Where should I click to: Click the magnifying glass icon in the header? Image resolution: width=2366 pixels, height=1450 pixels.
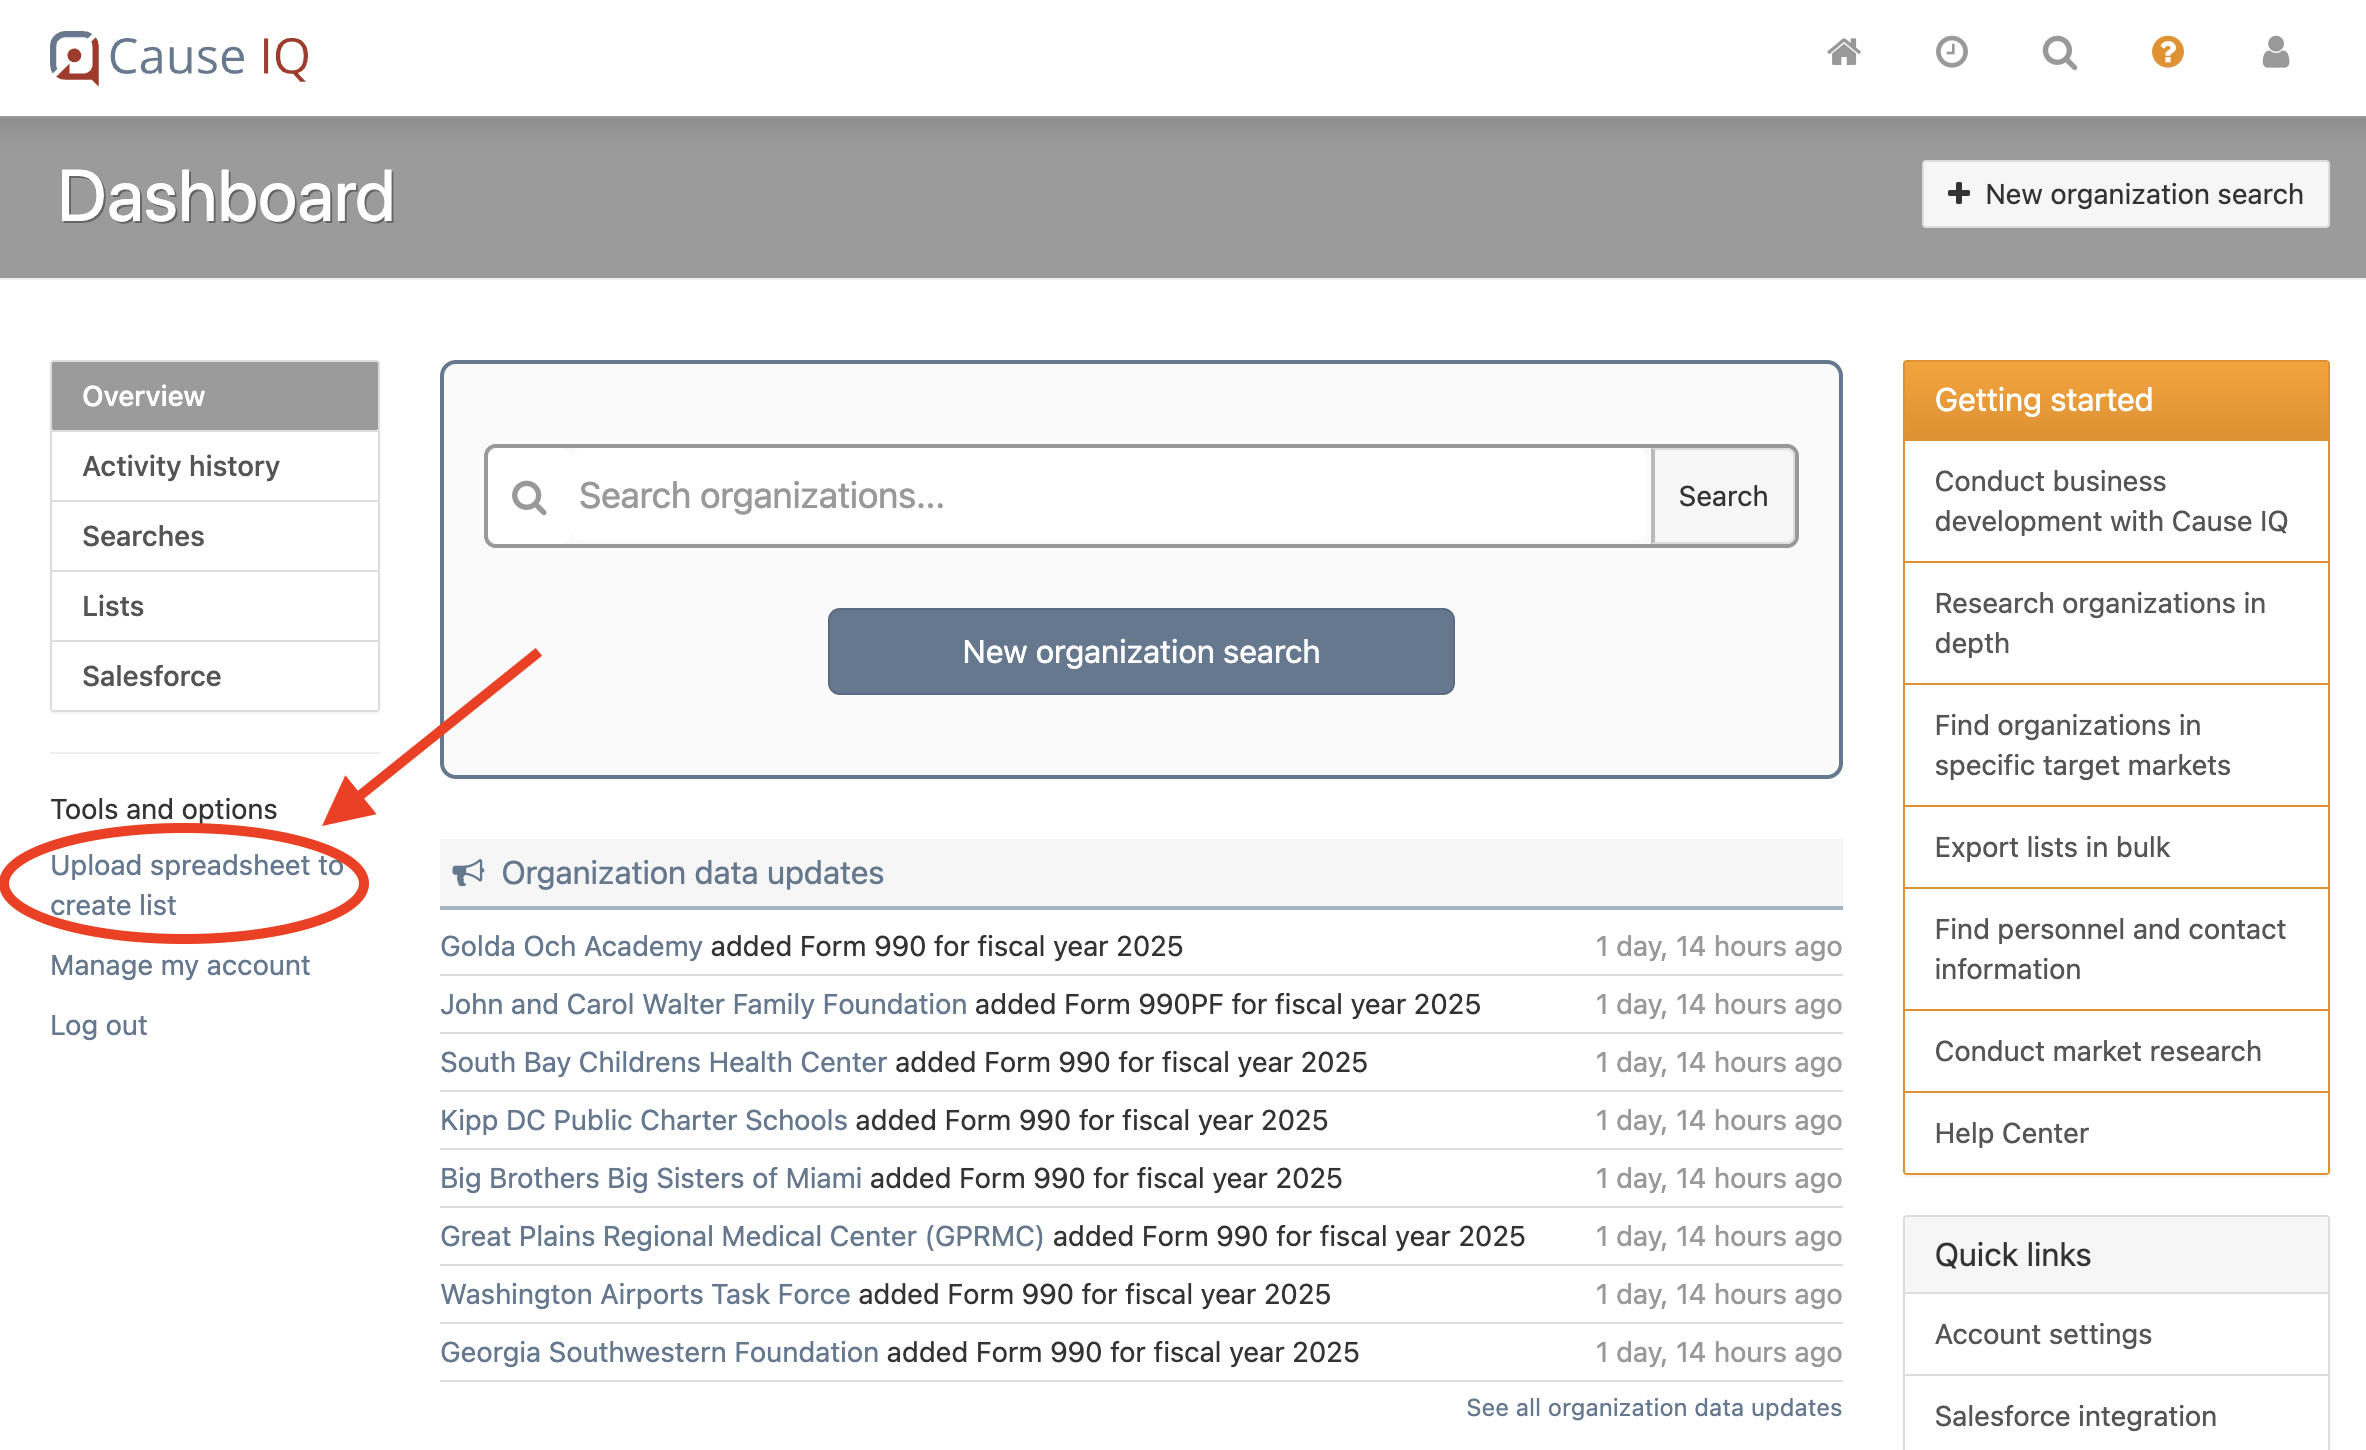point(2059,52)
